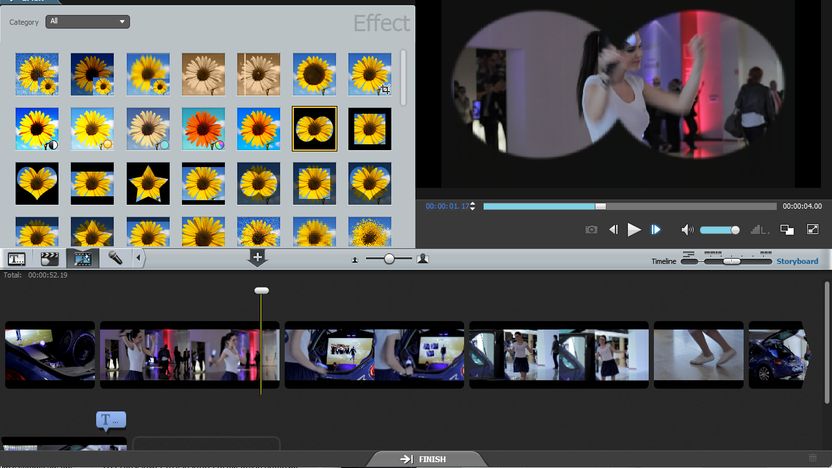
Task: Click the timeline zoom slider
Action: coord(731,261)
